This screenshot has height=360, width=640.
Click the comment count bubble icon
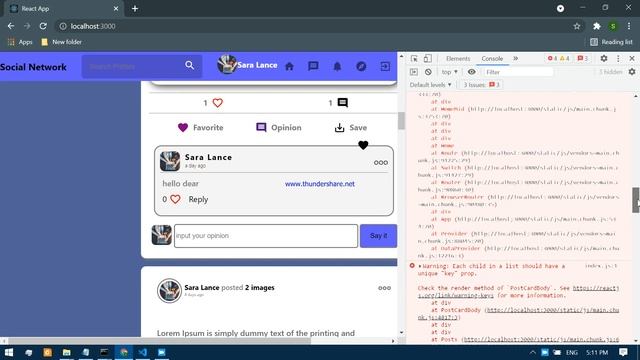pyautogui.click(x=343, y=103)
